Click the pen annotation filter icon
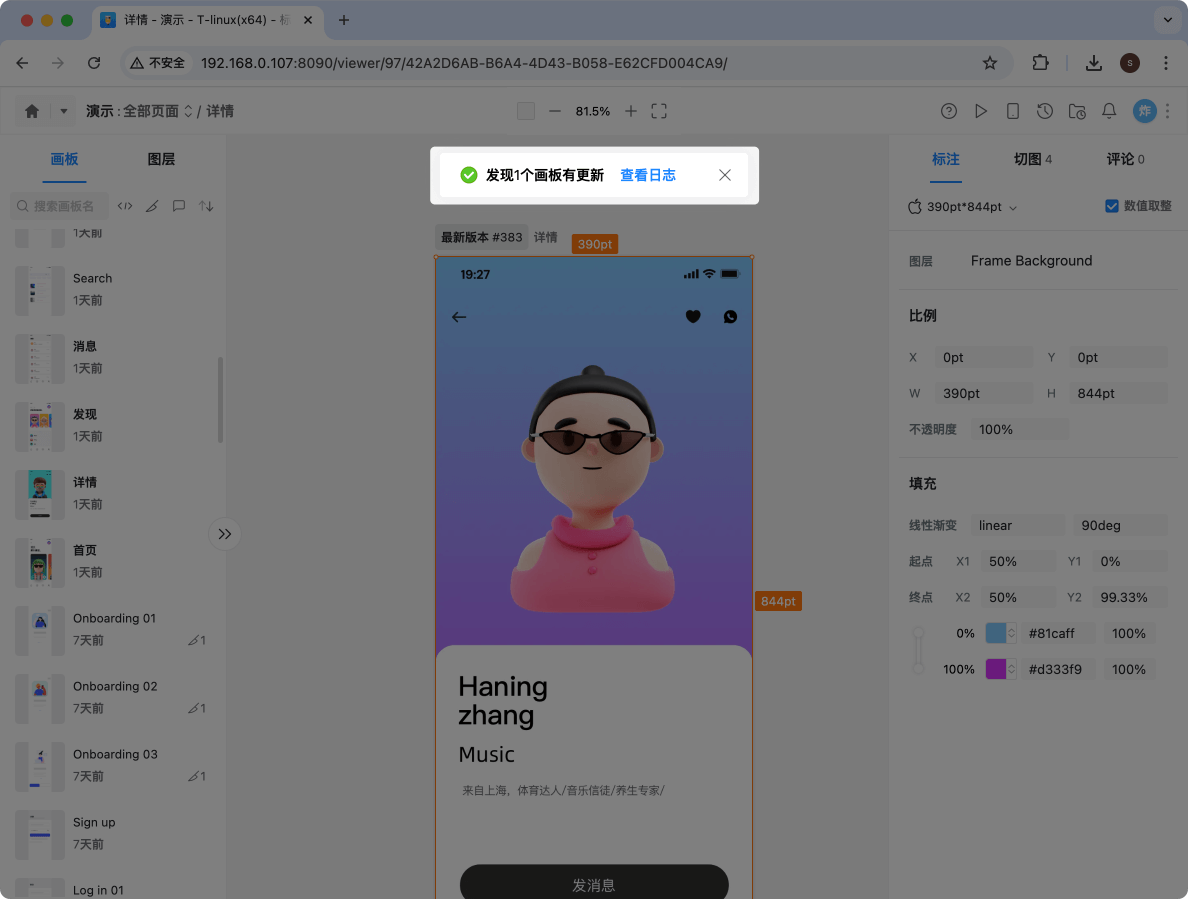Viewport: 1188px width, 899px height. coord(152,206)
